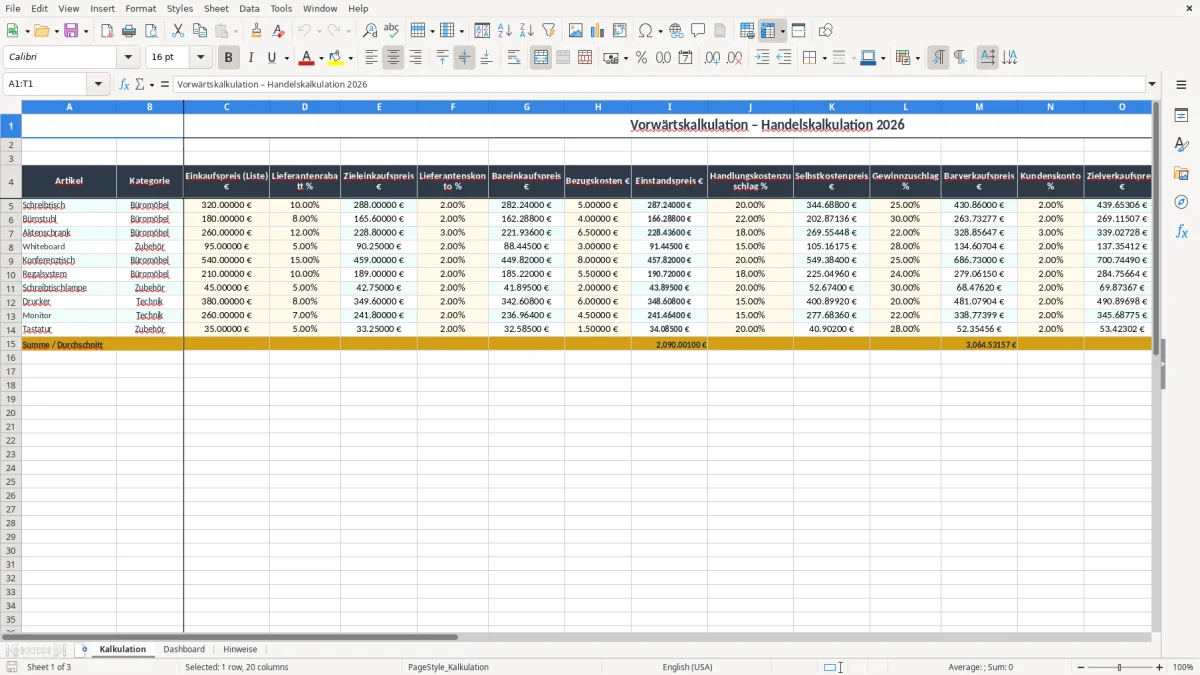Increase the indent

pos(762,58)
